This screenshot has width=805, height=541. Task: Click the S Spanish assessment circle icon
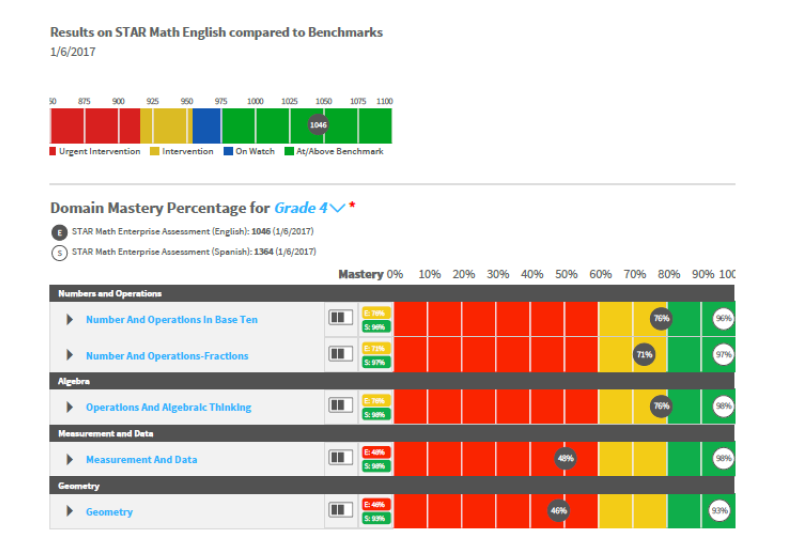click(60, 253)
